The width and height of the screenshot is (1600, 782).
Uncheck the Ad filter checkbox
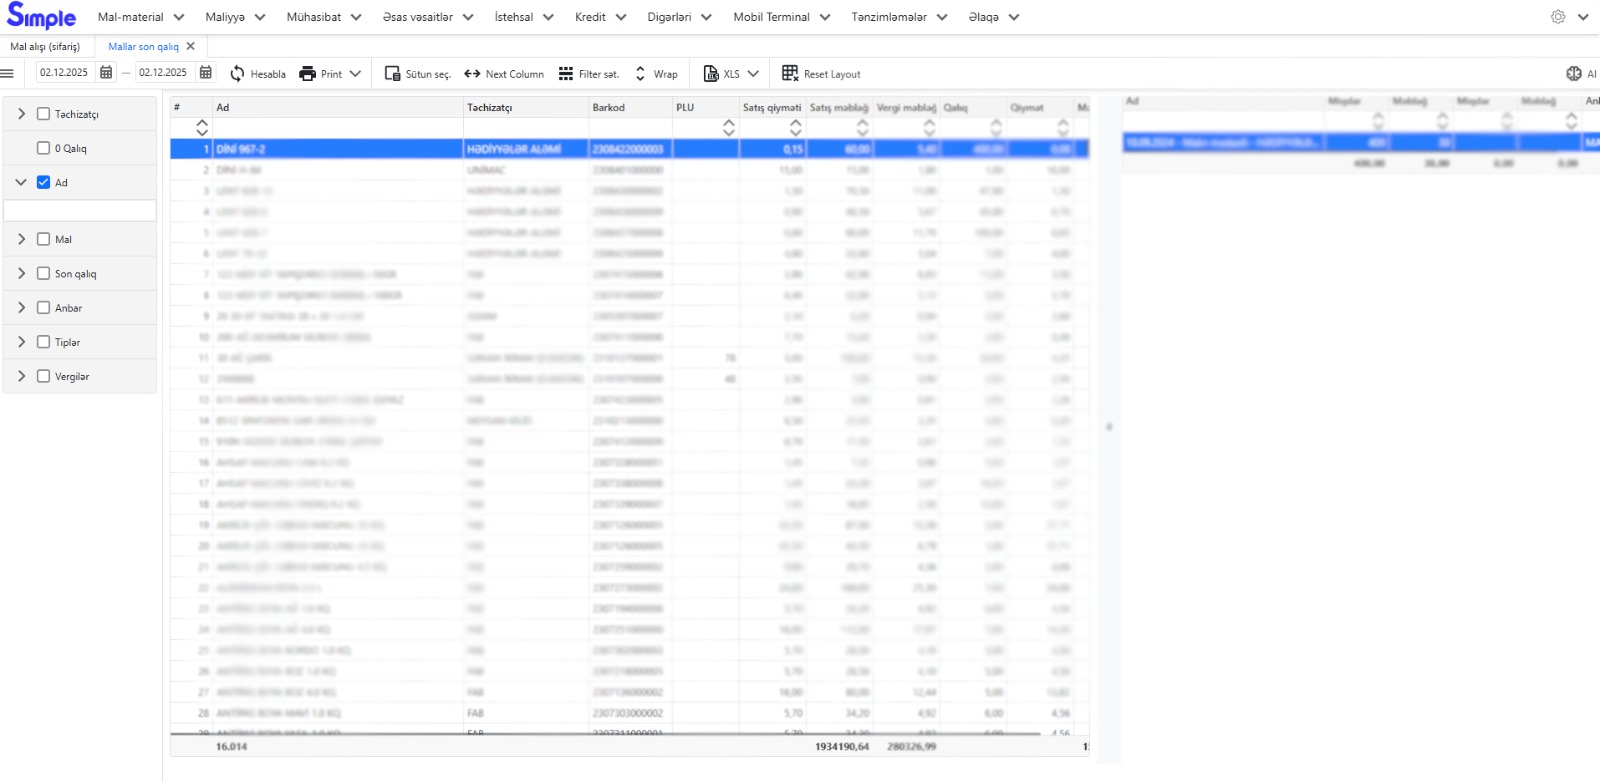point(43,182)
